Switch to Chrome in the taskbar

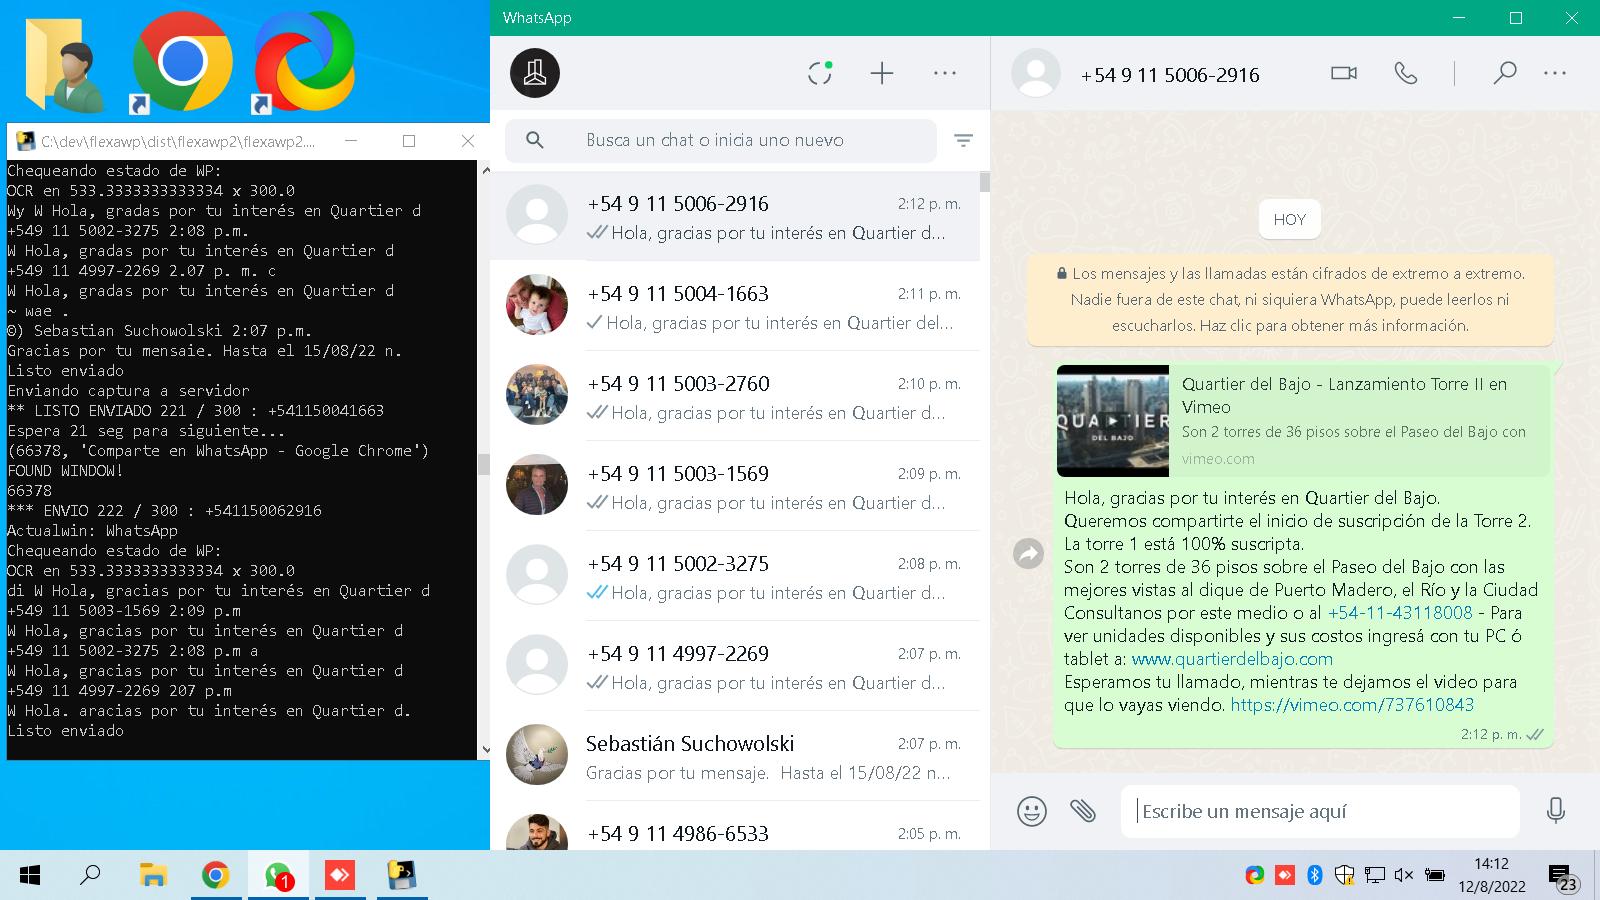(x=214, y=876)
